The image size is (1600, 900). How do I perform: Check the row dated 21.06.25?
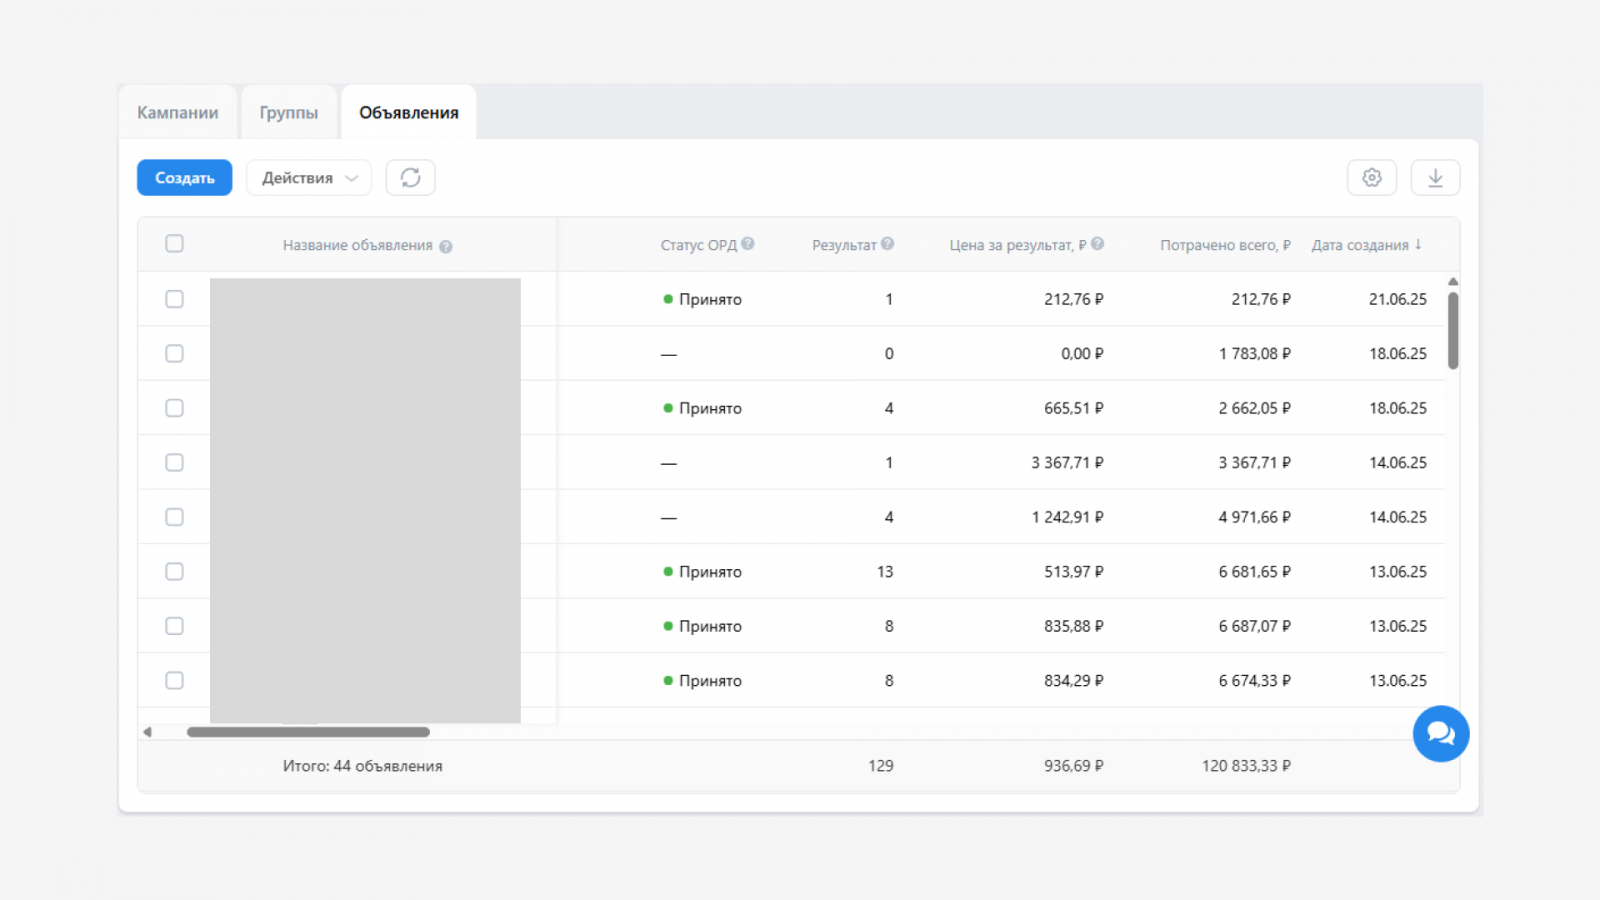pyautogui.click(x=174, y=299)
